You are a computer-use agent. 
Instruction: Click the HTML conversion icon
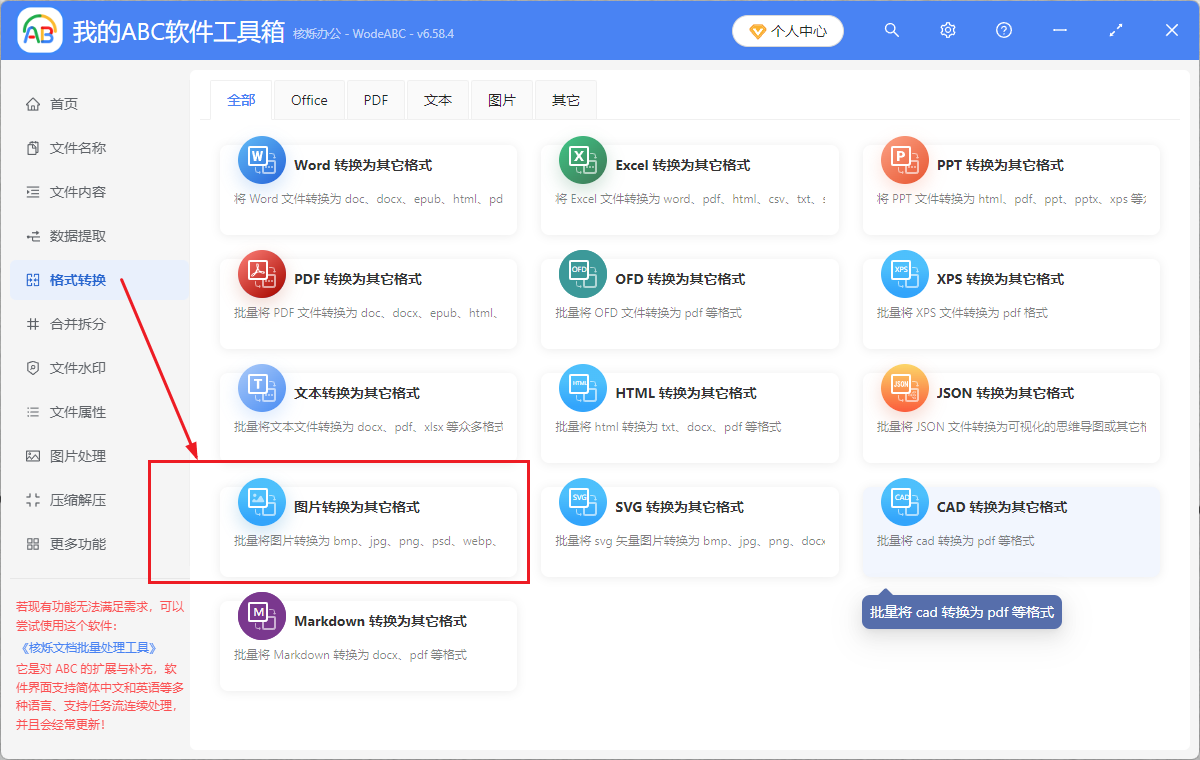pos(583,388)
